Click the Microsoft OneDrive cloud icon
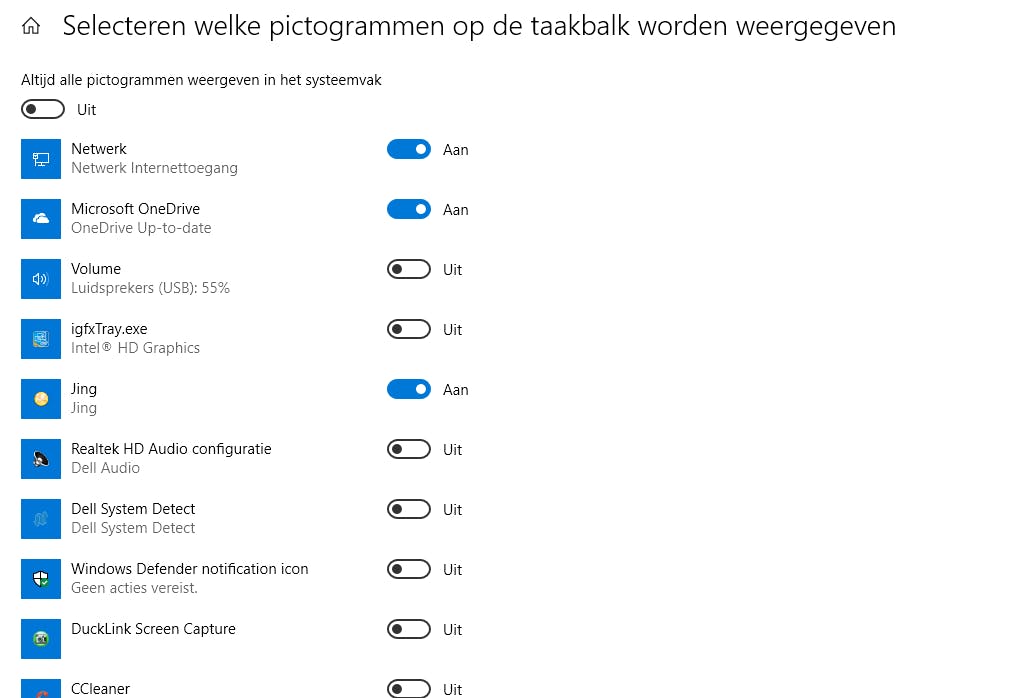The width and height of the screenshot is (1015, 698). pos(41,219)
